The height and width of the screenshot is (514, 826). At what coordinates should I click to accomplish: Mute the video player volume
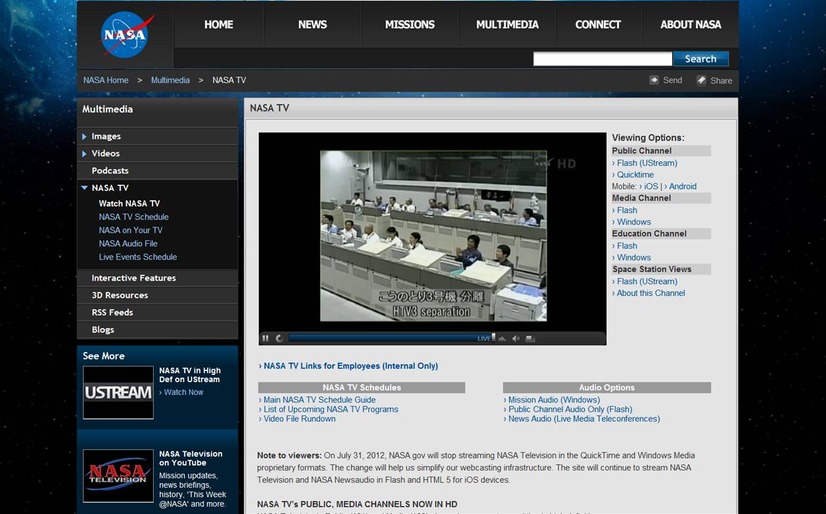click(x=516, y=339)
